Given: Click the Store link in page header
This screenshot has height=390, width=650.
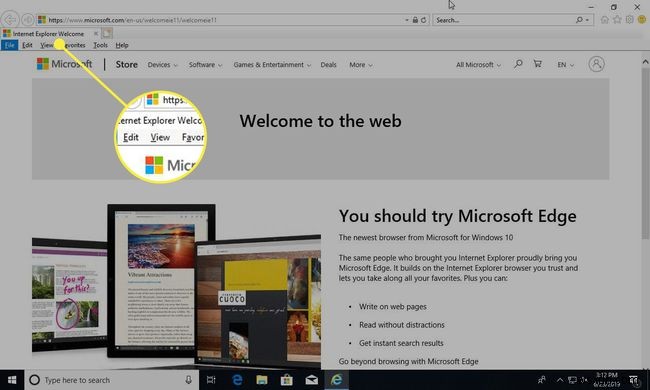Looking at the screenshot, I should tap(126, 64).
